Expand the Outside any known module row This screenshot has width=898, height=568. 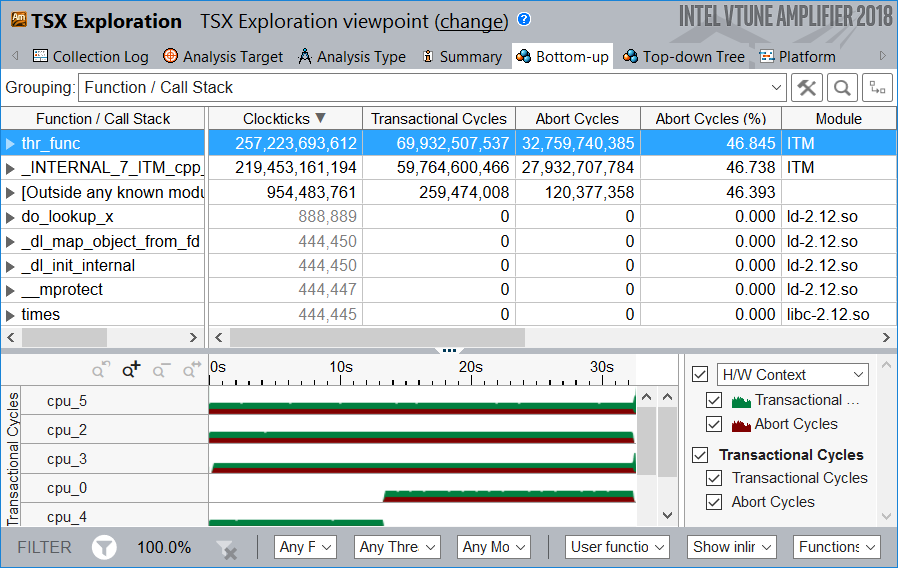pyautogui.click(x=10, y=193)
